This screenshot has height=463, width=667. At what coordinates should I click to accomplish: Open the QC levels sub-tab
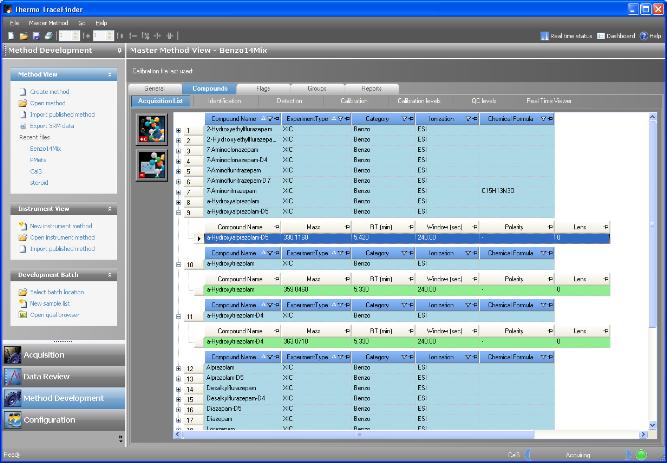(484, 101)
